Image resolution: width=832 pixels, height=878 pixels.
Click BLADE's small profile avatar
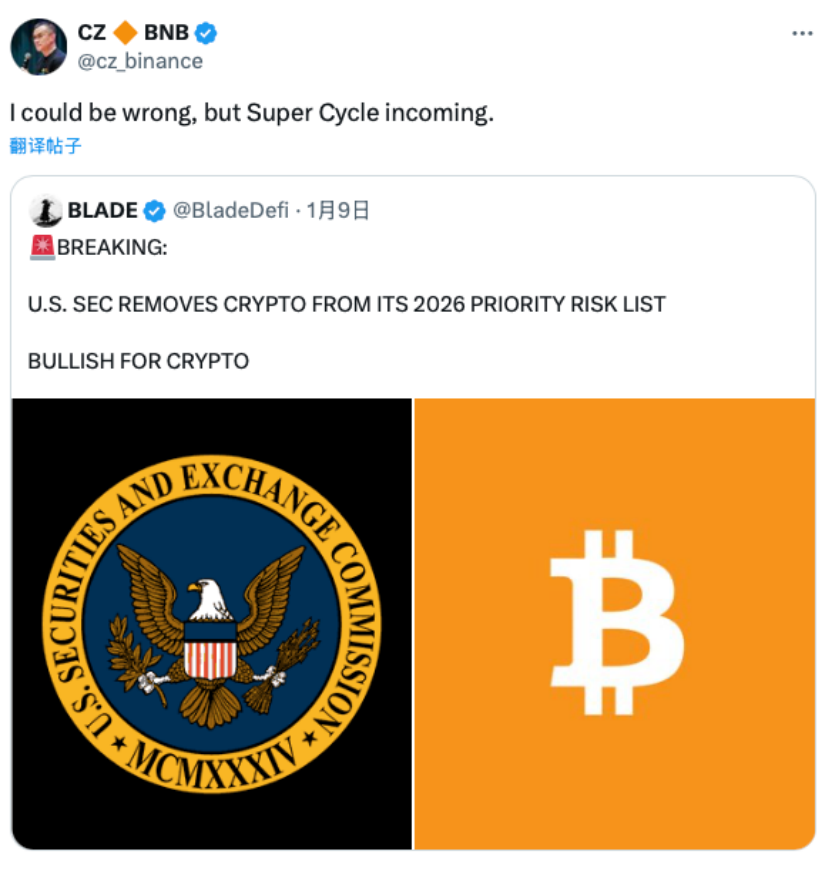(46, 210)
